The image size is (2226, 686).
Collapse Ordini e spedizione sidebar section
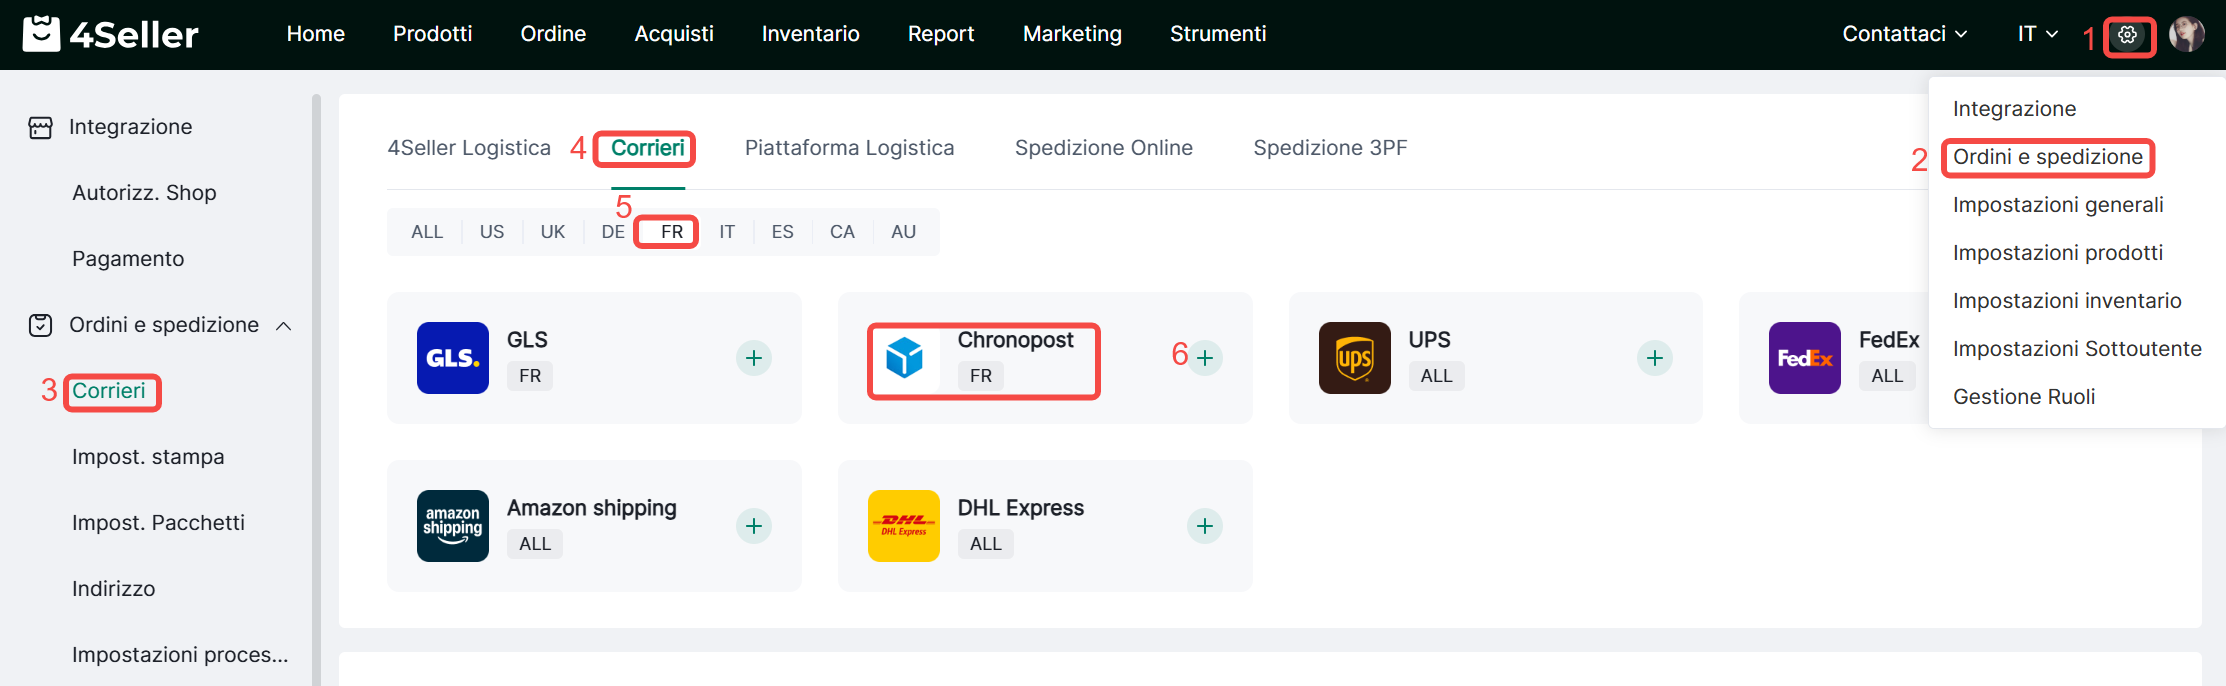(x=284, y=326)
